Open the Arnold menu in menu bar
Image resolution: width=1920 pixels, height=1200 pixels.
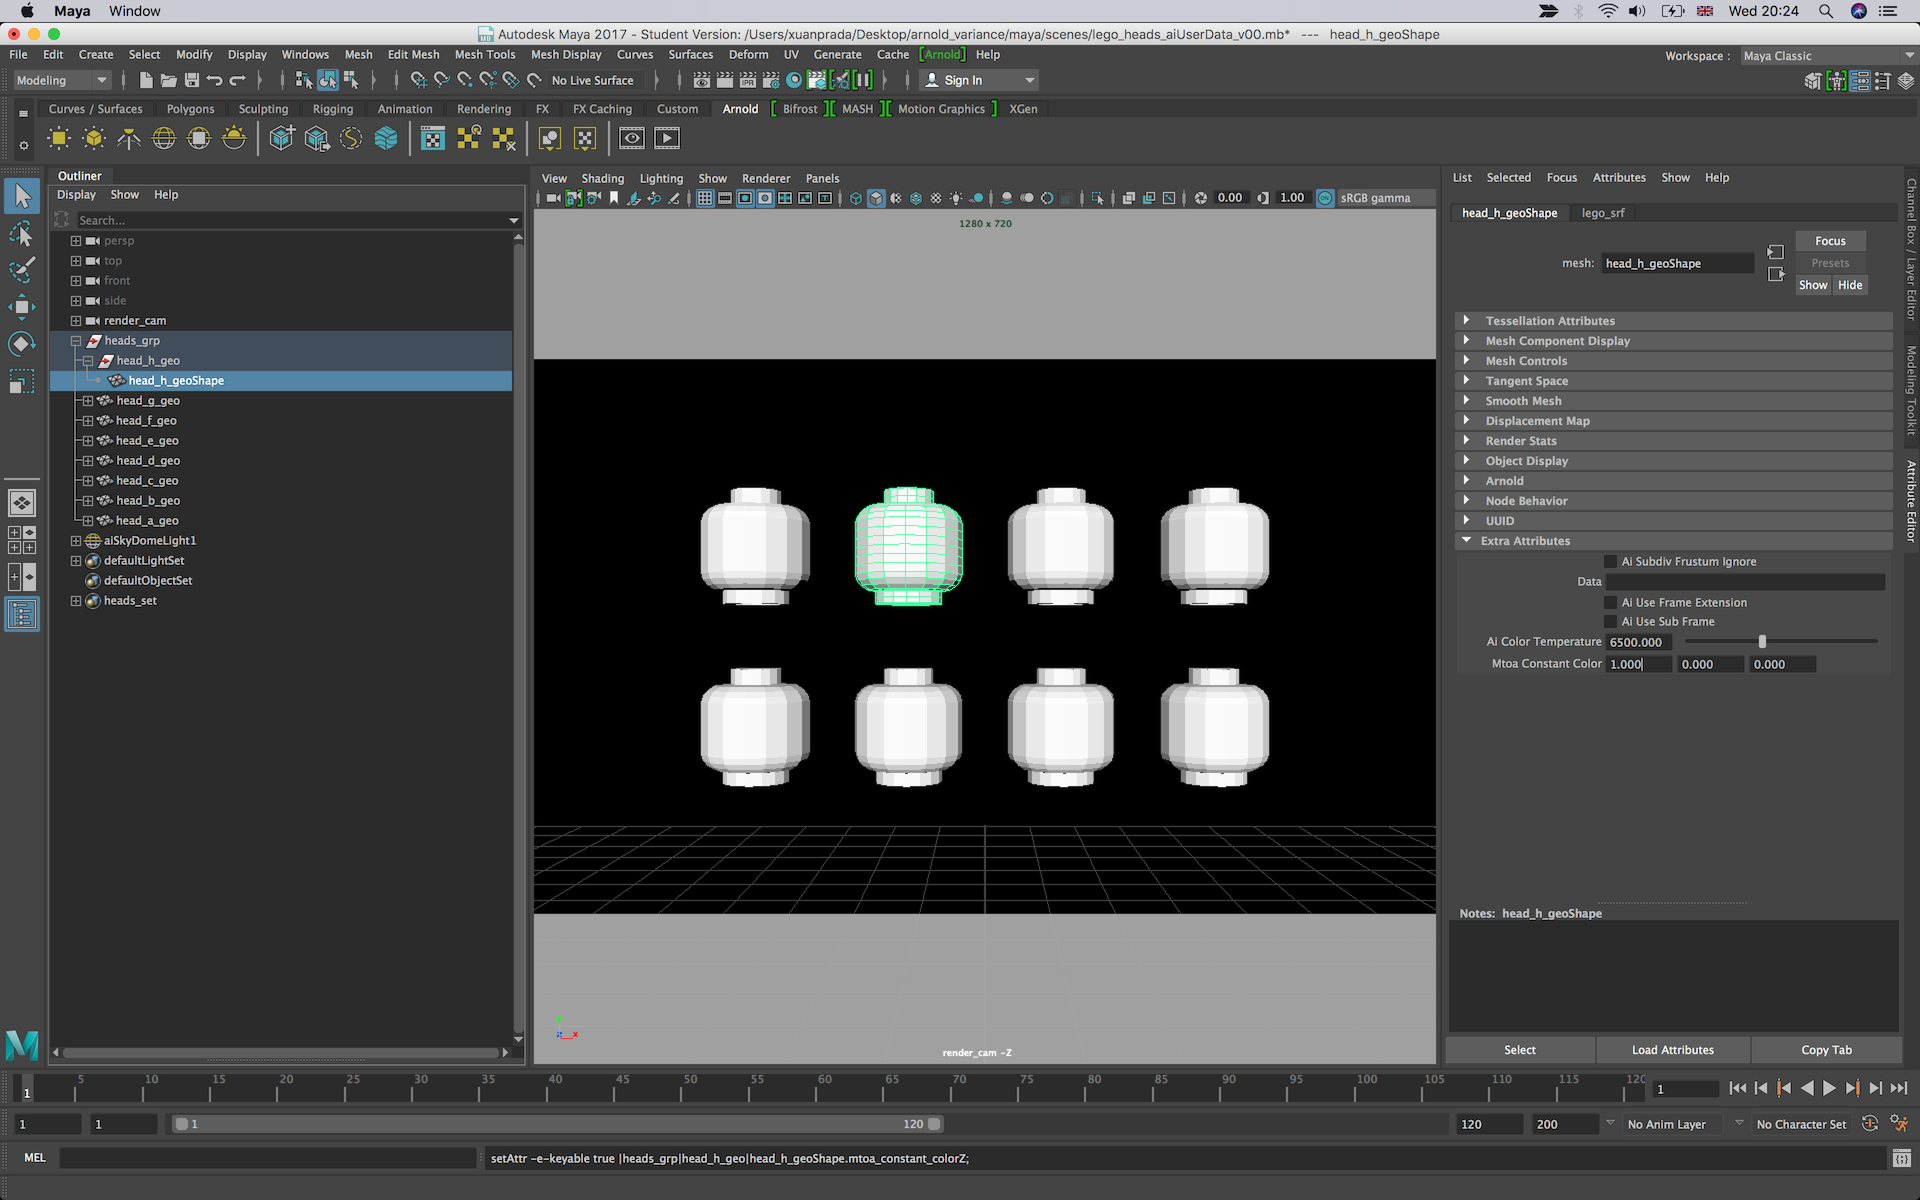click(942, 55)
